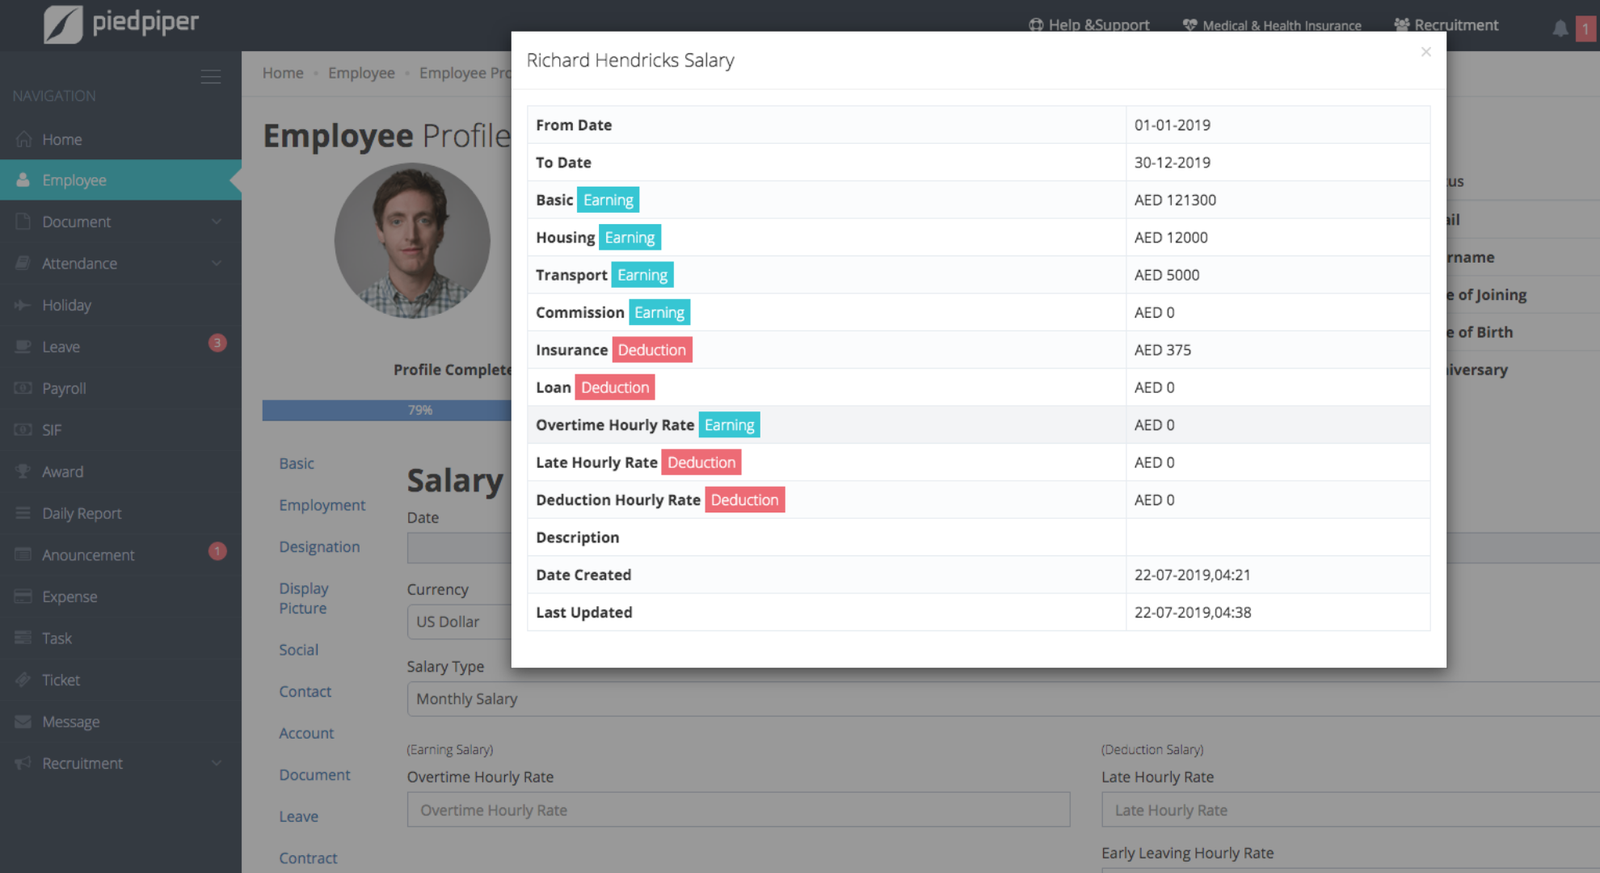Expand the Attendance sidebar submenu arrow
The width and height of the screenshot is (1600, 873).
[216, 264]
